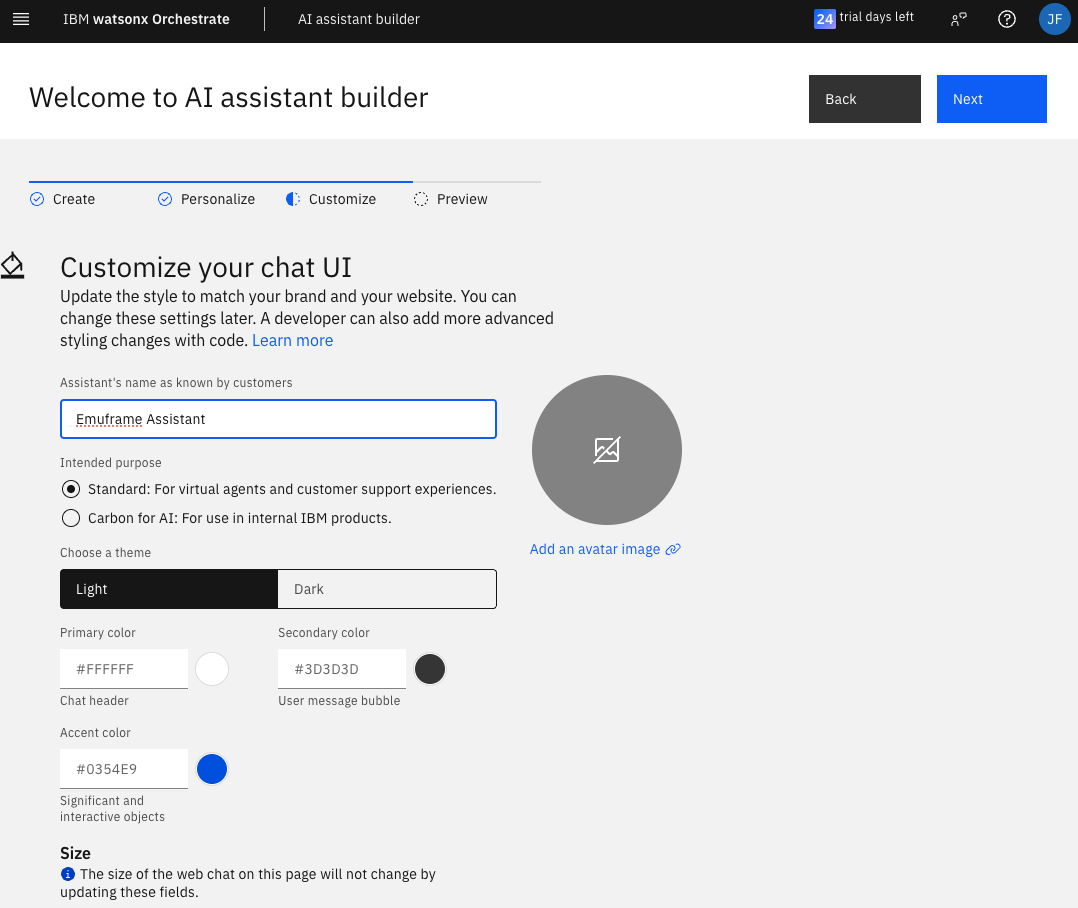The height and width of the screenshot is (908, 1078).
Task: Click the 'Welcome to AI assistant builder' heading
Action: click(x=228, y=98)
